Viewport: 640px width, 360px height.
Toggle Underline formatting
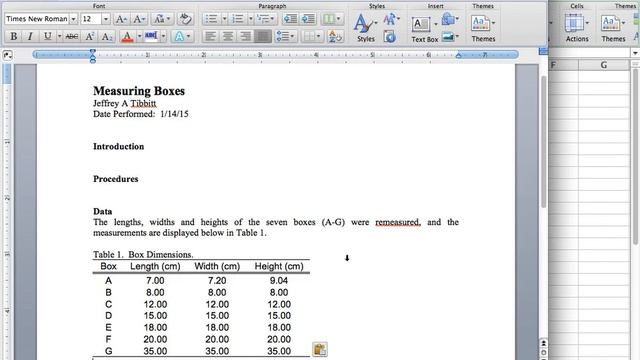click(x=47, y=36)
